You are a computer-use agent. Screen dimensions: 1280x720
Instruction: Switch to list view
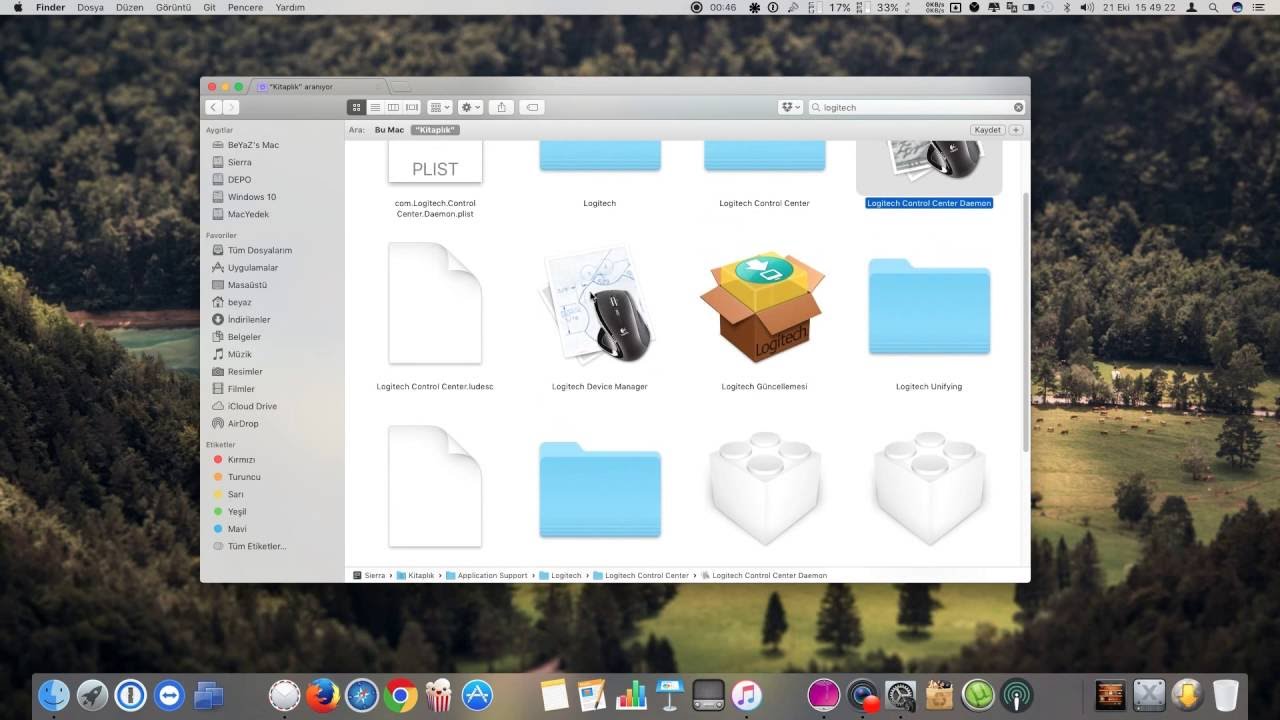pyautogui.click(x=375, y=107)
